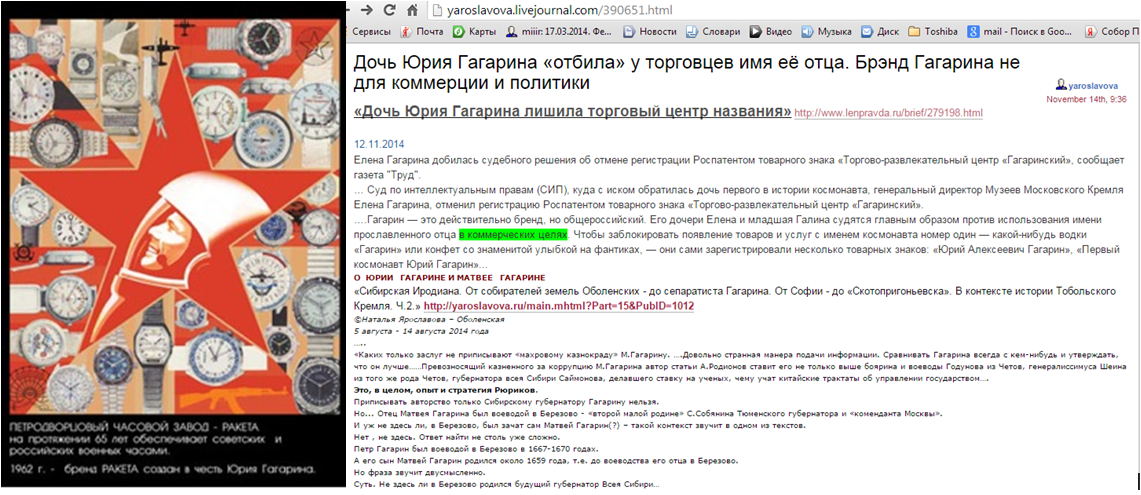
Task: Click the user icon beside yaroslavova
Action: point(1062,85)
